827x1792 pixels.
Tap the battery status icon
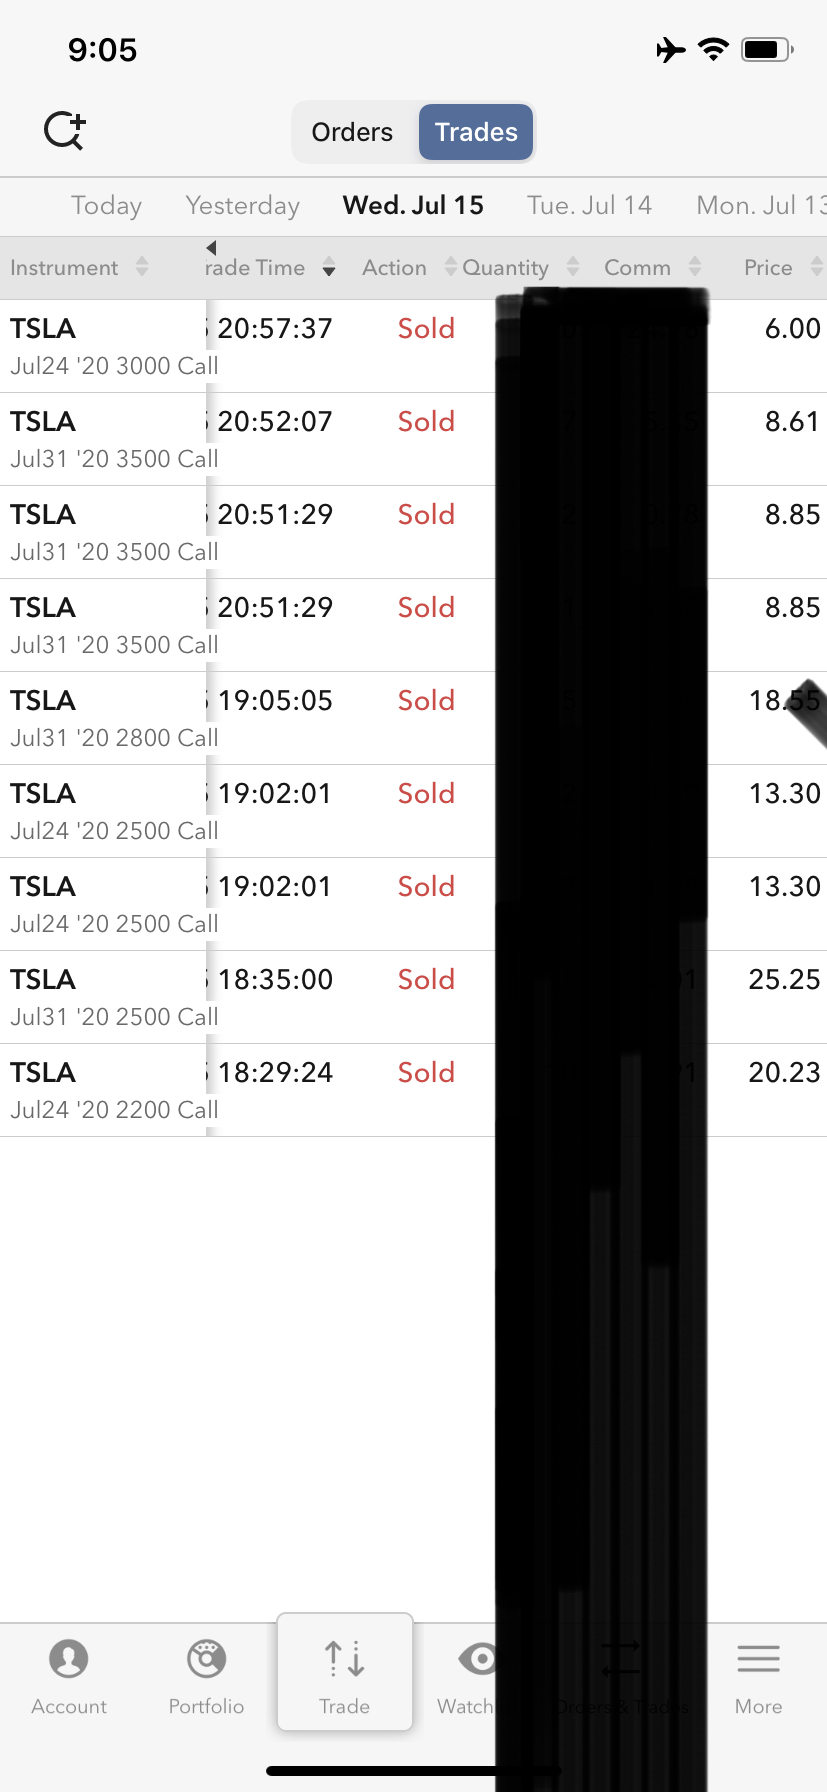pyautogui.click(x=767, y=50)
